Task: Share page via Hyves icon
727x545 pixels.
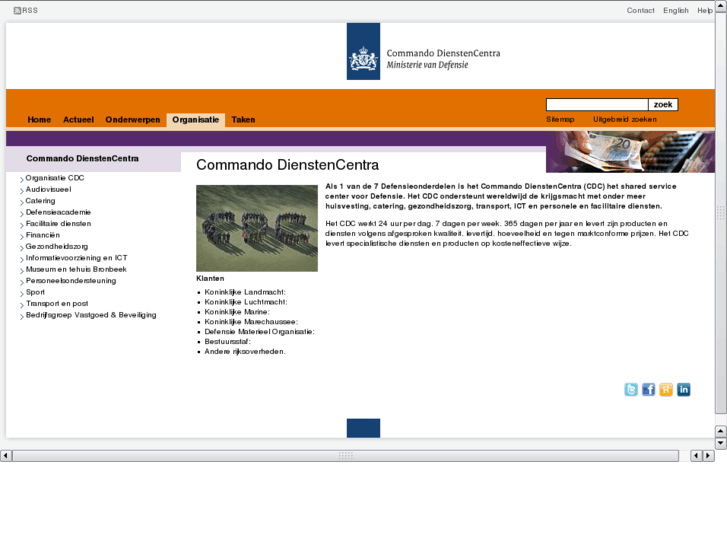Action: tap(666, 390)
